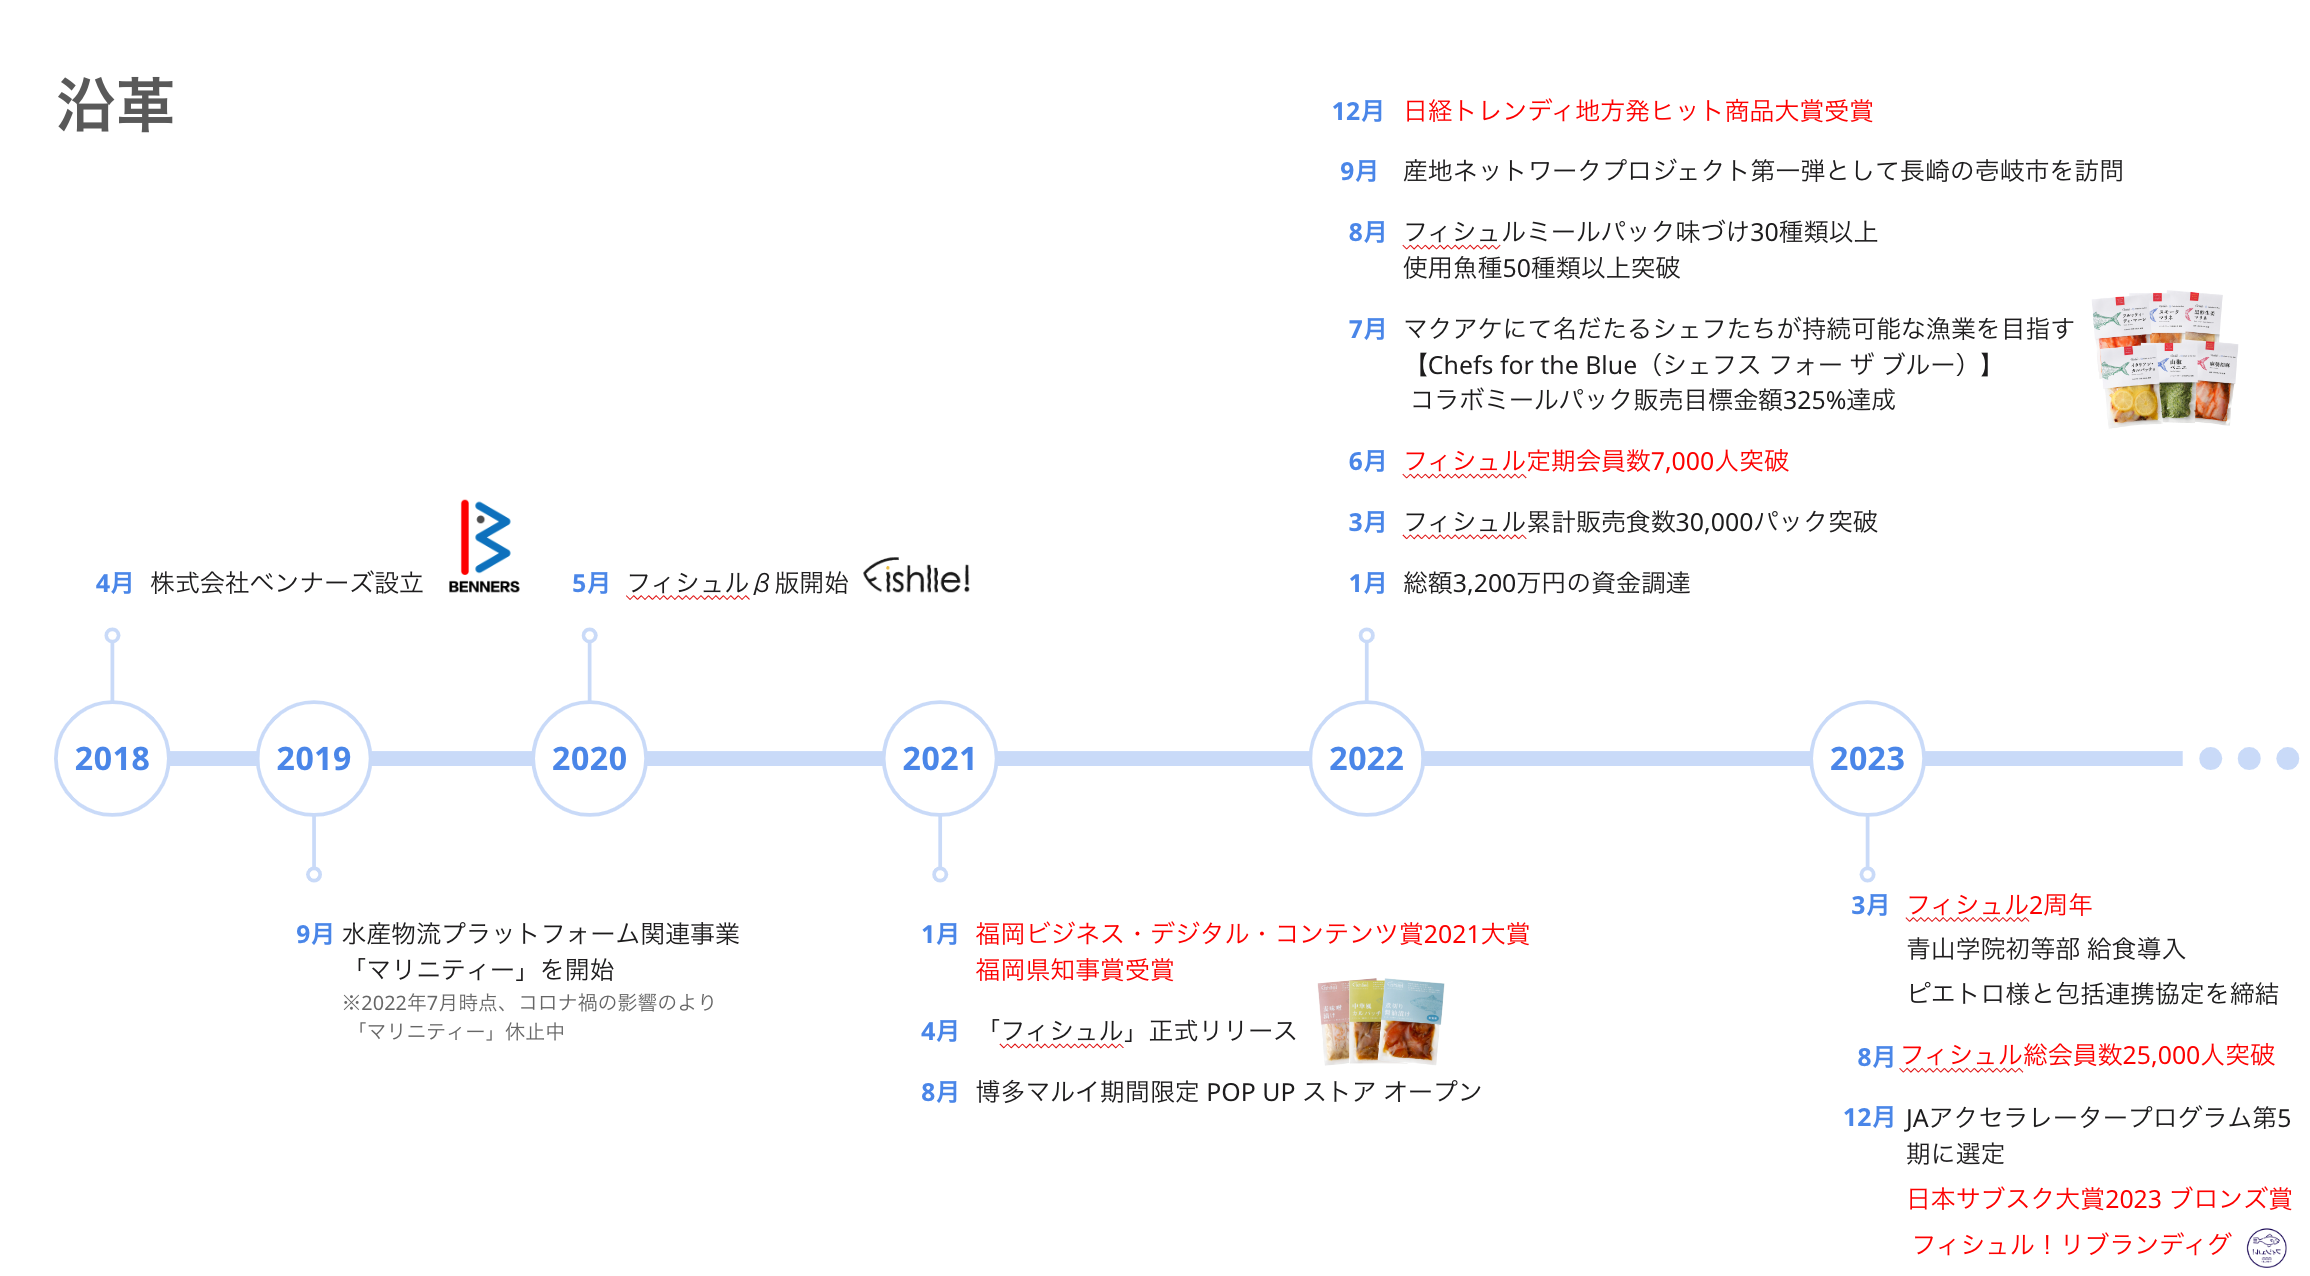Click the フィシュル定期会員数7,000人突破 text
2310x1276 pixels.
coord(1595,461)
